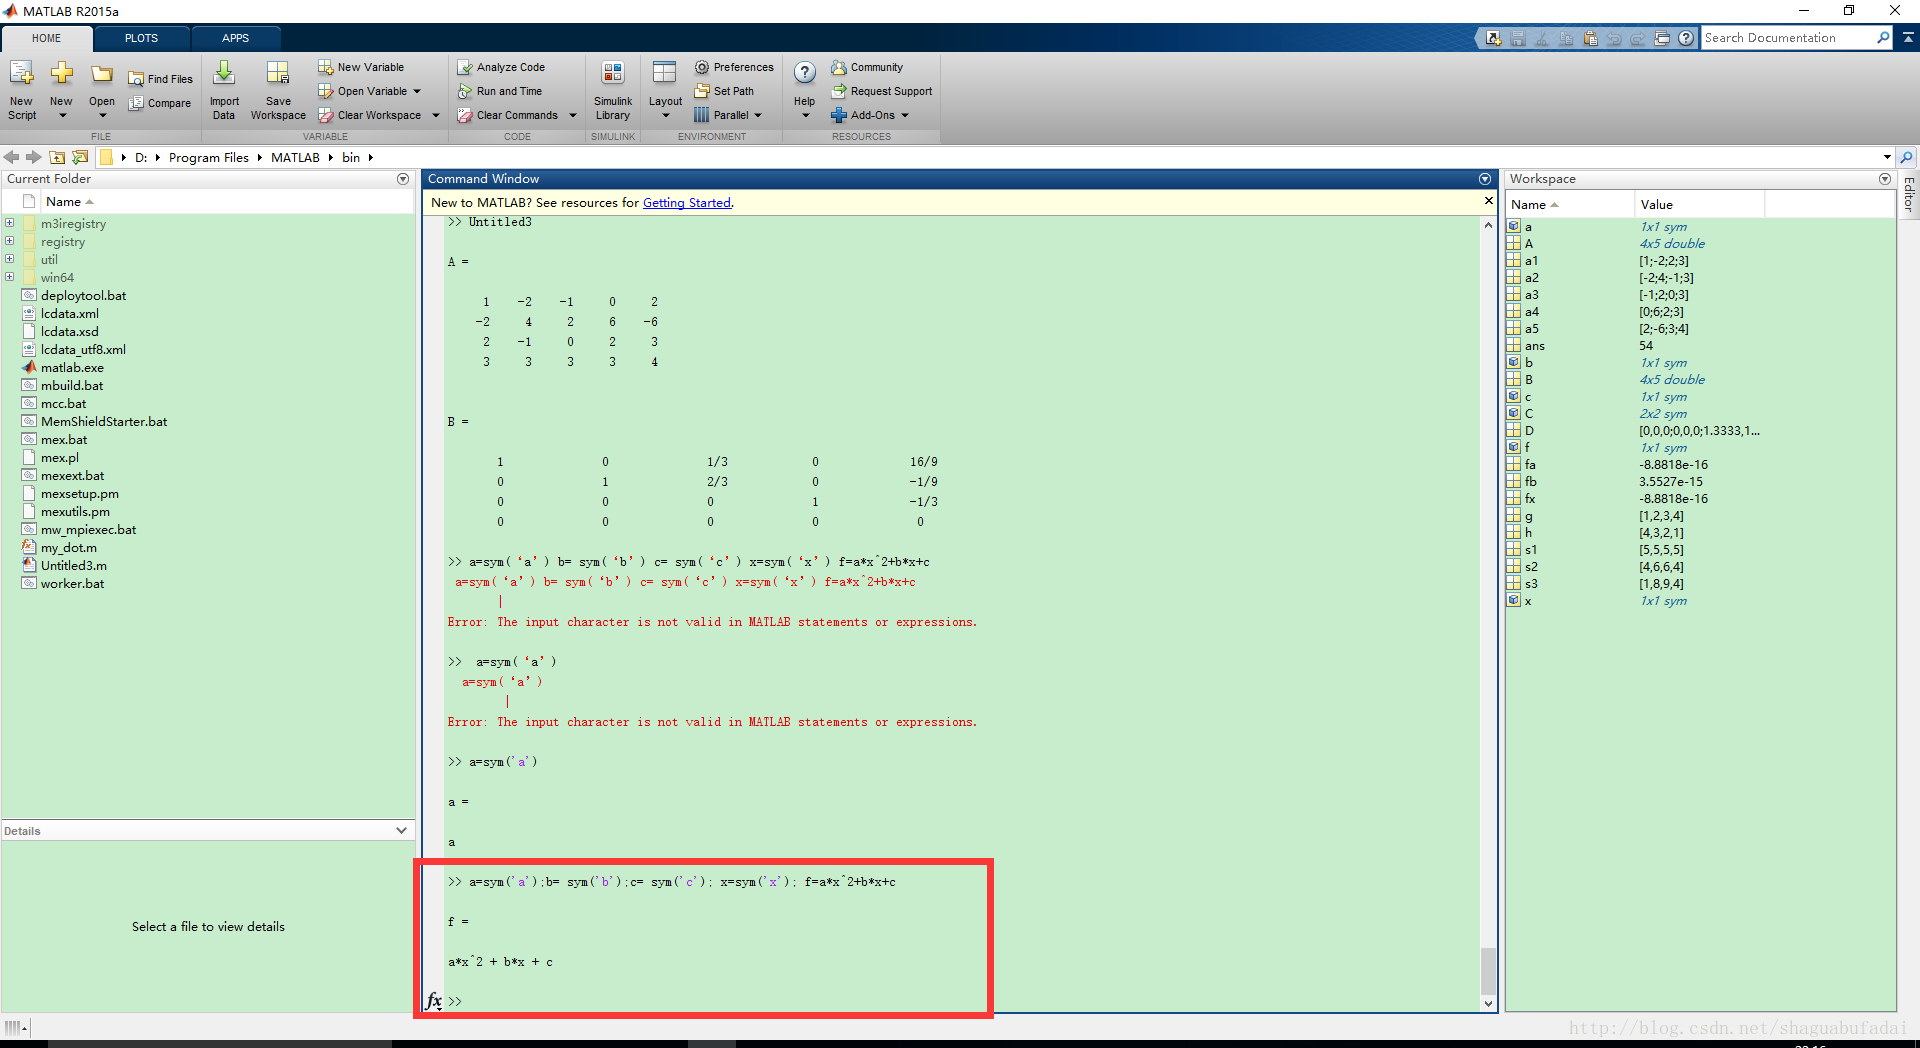
Task: Click the address bar search magnifier icon
Action: [1907, 157]
